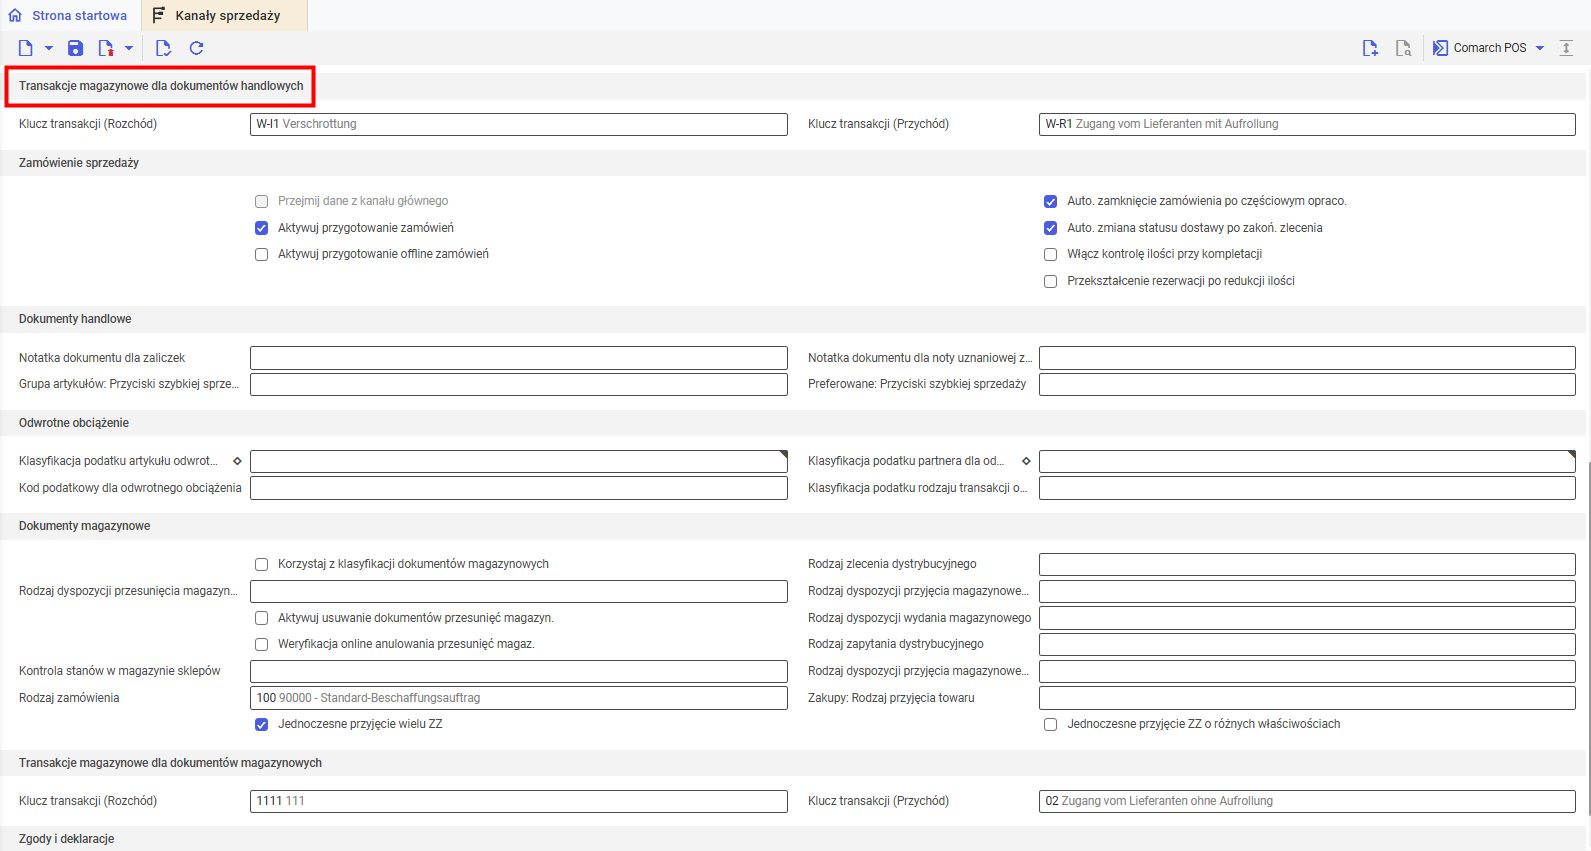Refresh the view with the circular arrow
Image resolution: width=1591 pixels, height=851 pixels.
[x=196, y=48]
